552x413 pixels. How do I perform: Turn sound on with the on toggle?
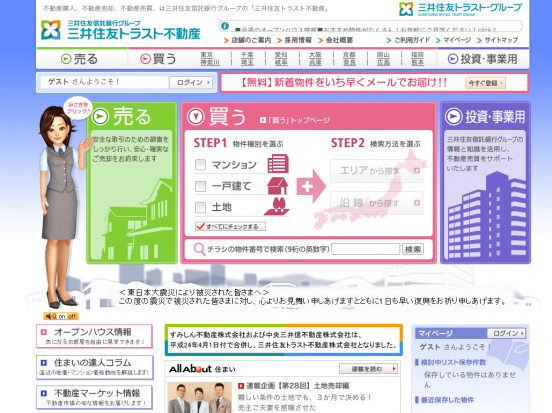[62, 317]
